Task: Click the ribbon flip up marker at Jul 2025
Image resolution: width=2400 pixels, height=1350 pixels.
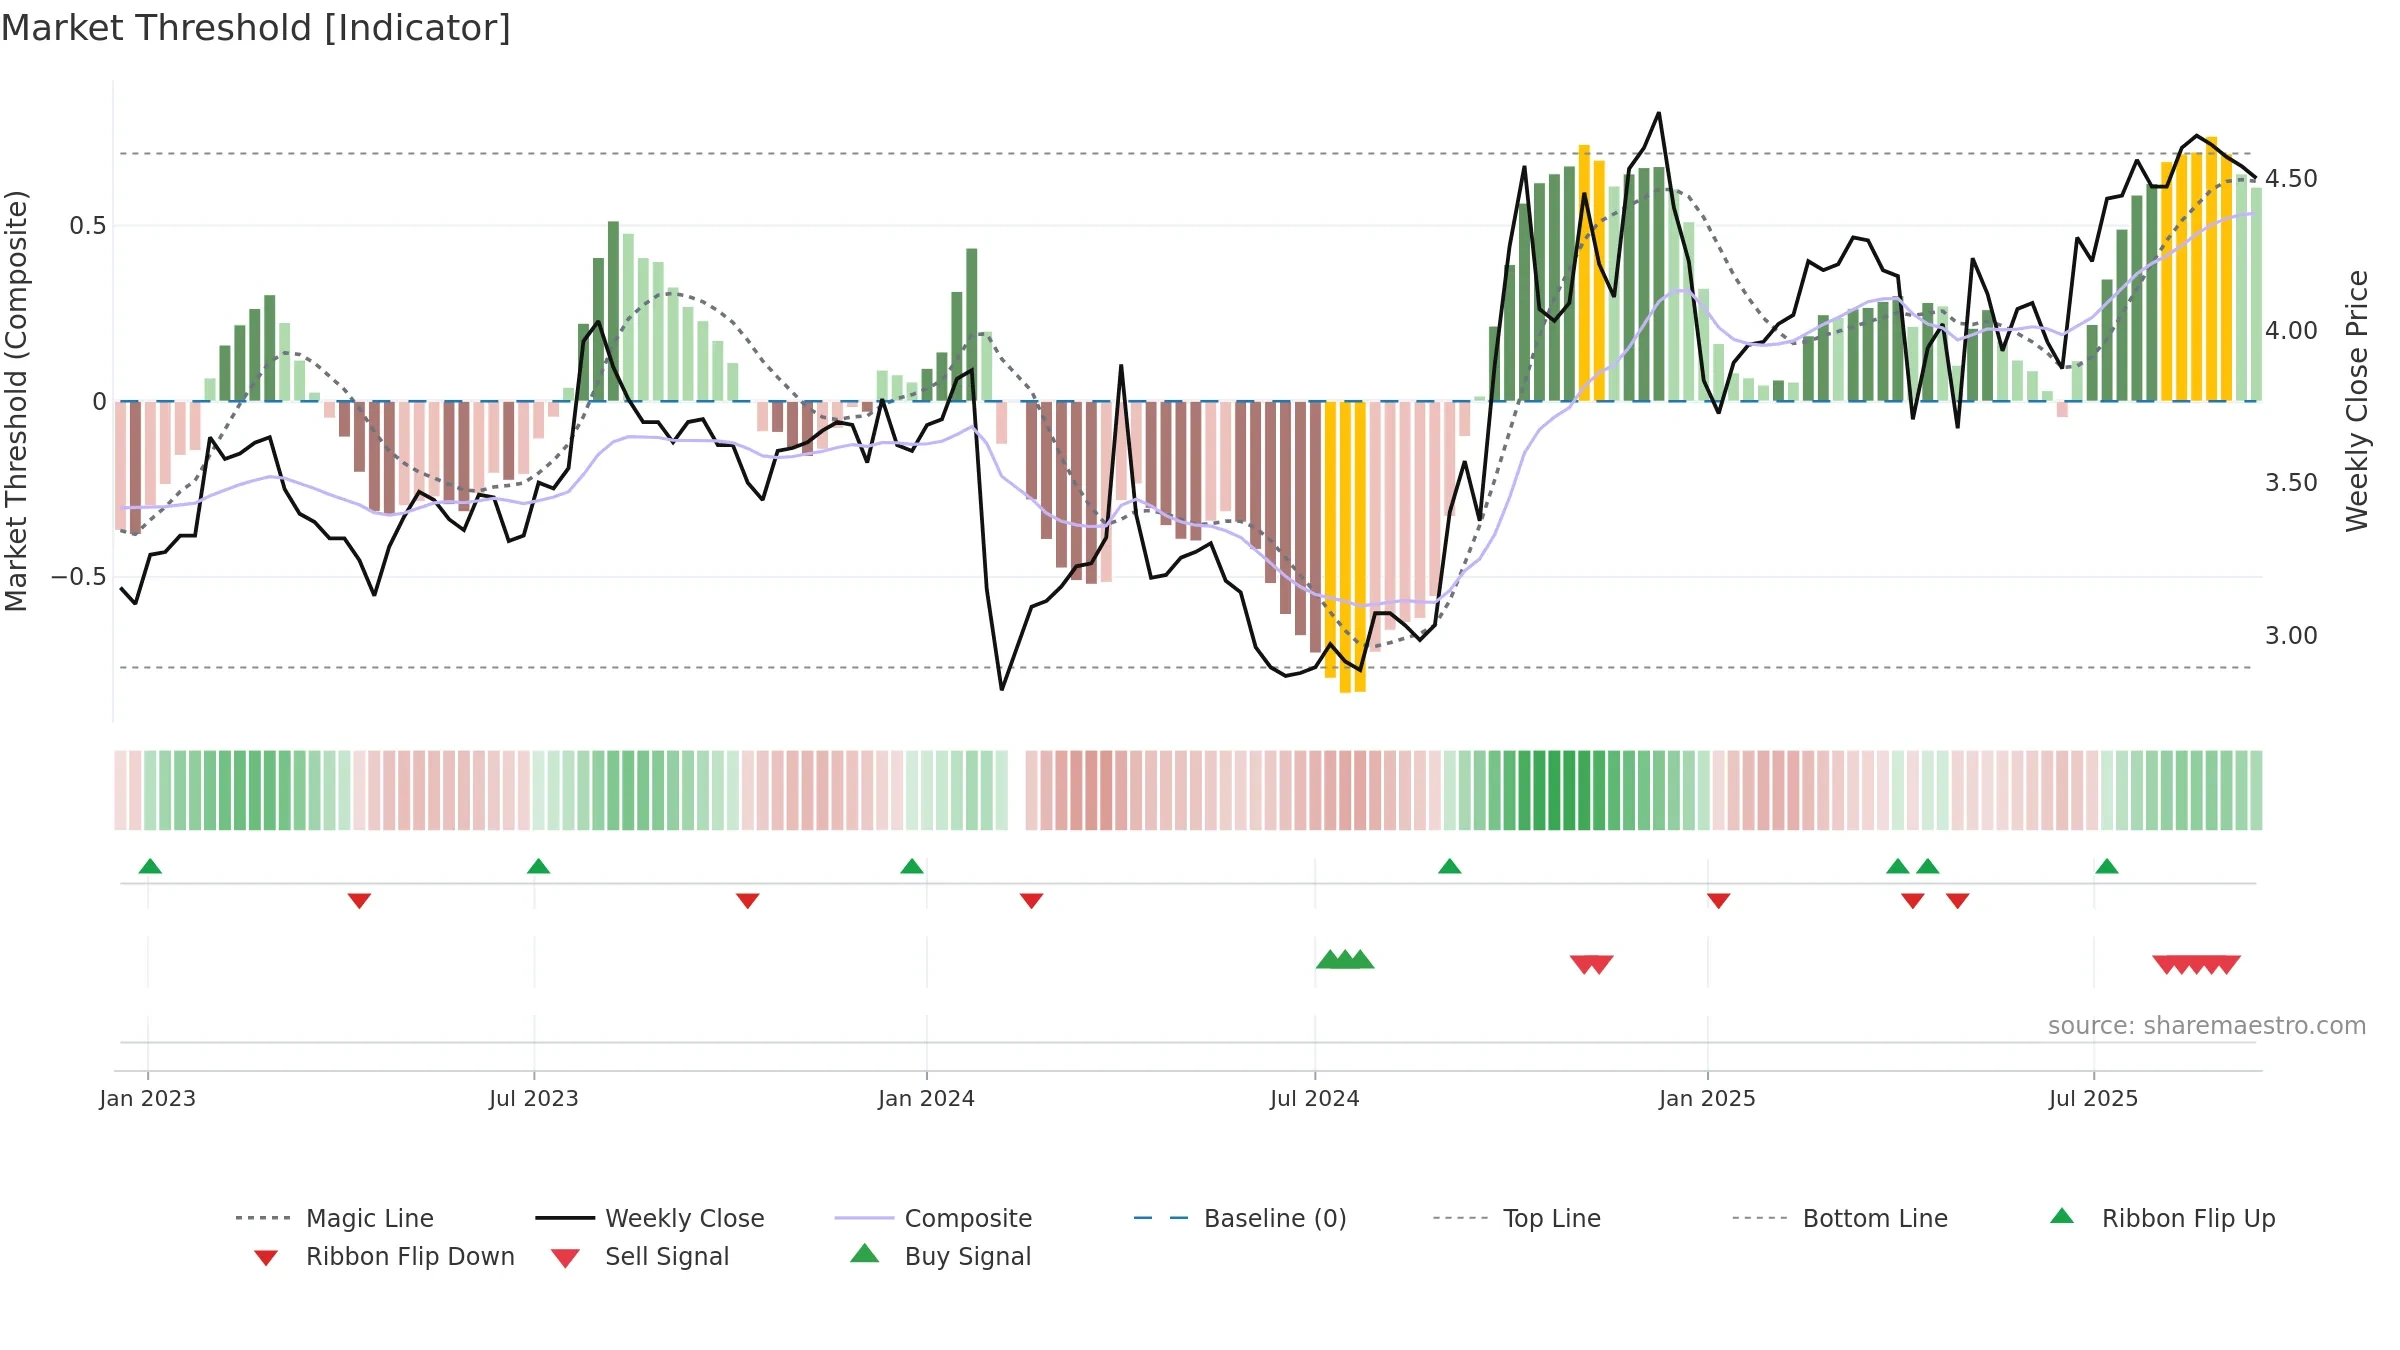Action: pos(2107,866)
